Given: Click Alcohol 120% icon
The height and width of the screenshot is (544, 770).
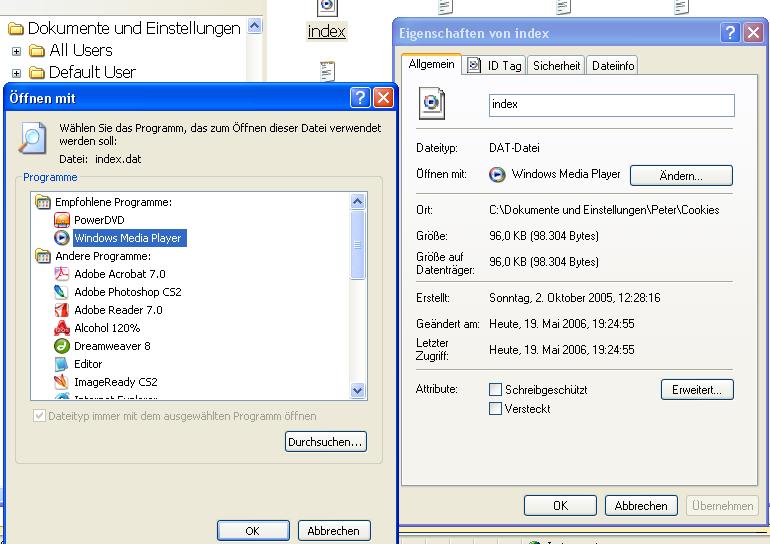Looking at the screenshot, I should click(62, 328).
